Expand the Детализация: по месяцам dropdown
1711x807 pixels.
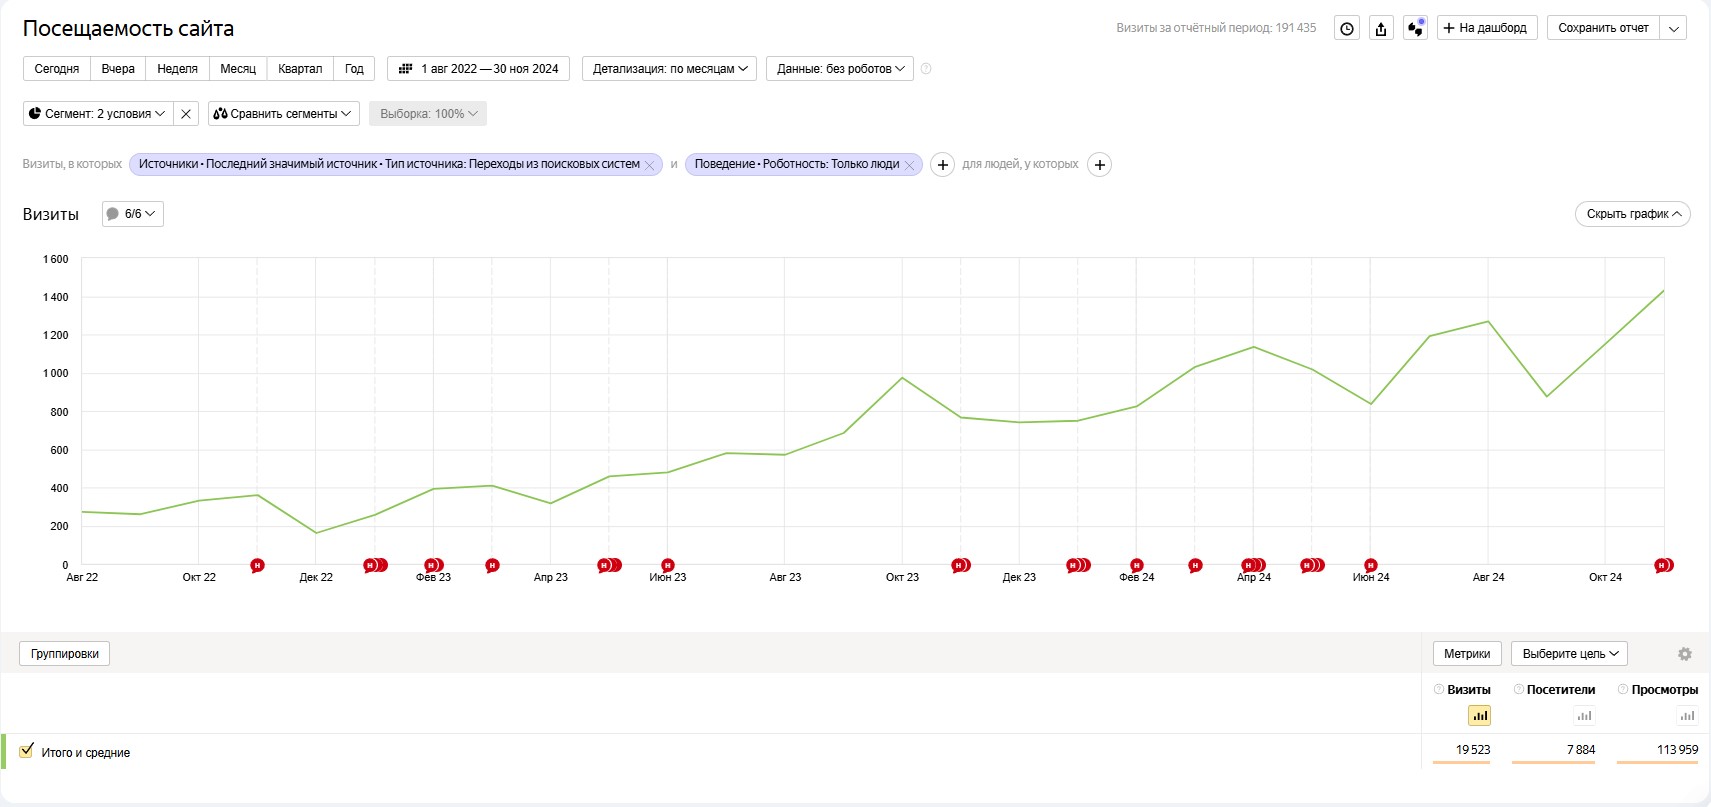click(x=669, y=69)
